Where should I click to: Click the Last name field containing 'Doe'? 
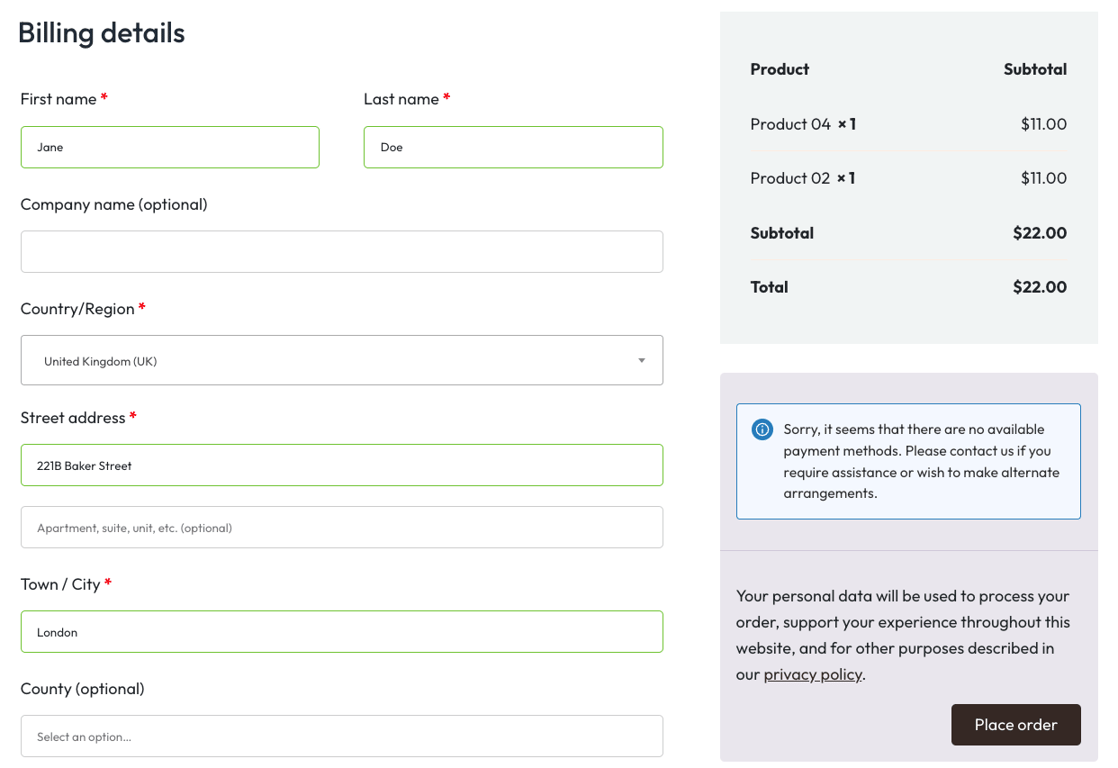pyautogui.click(x=513, y=146)
